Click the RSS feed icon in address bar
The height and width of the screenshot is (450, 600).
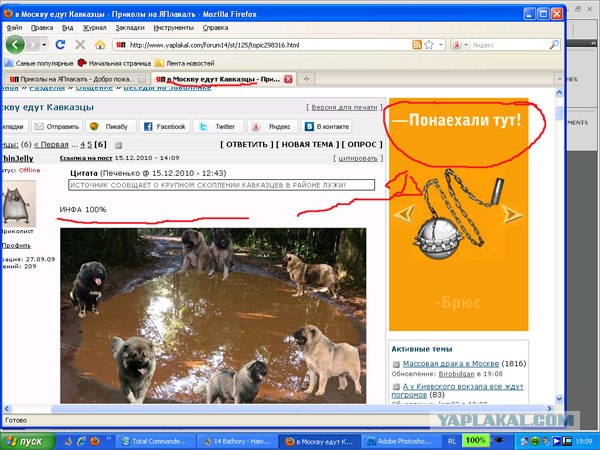click(x=417, y=45)
